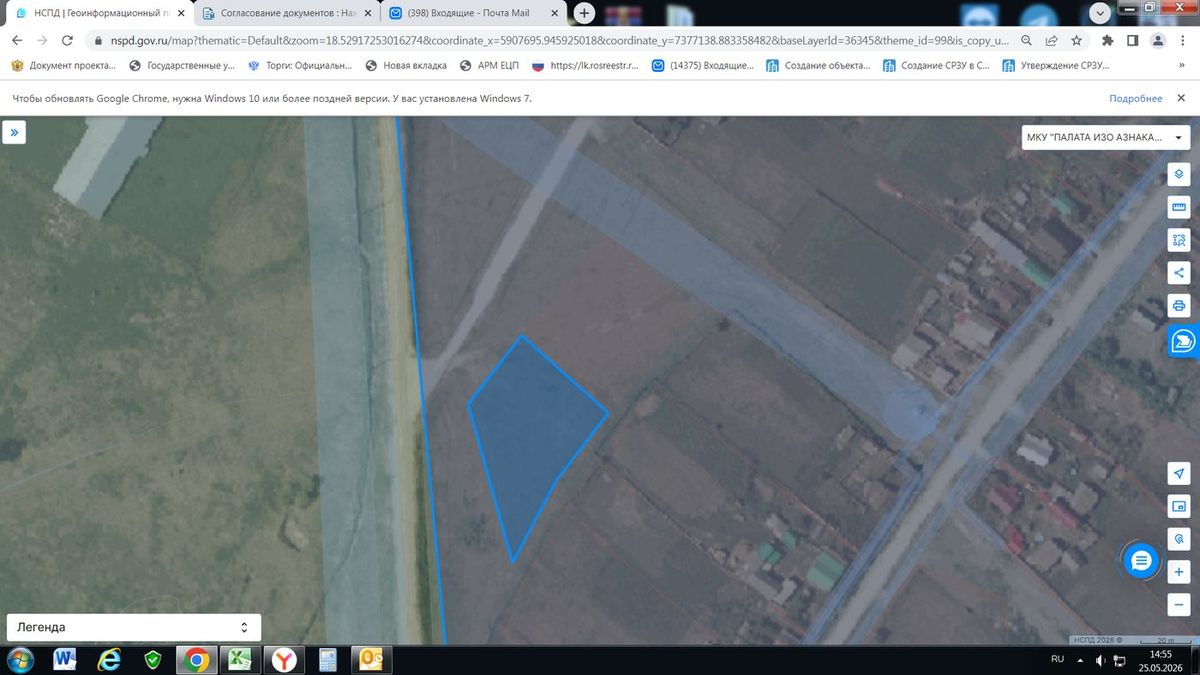This screenshot has width=1200, height=675.
Task: Switch to Согласование документов tab
Action: (287, 13)
